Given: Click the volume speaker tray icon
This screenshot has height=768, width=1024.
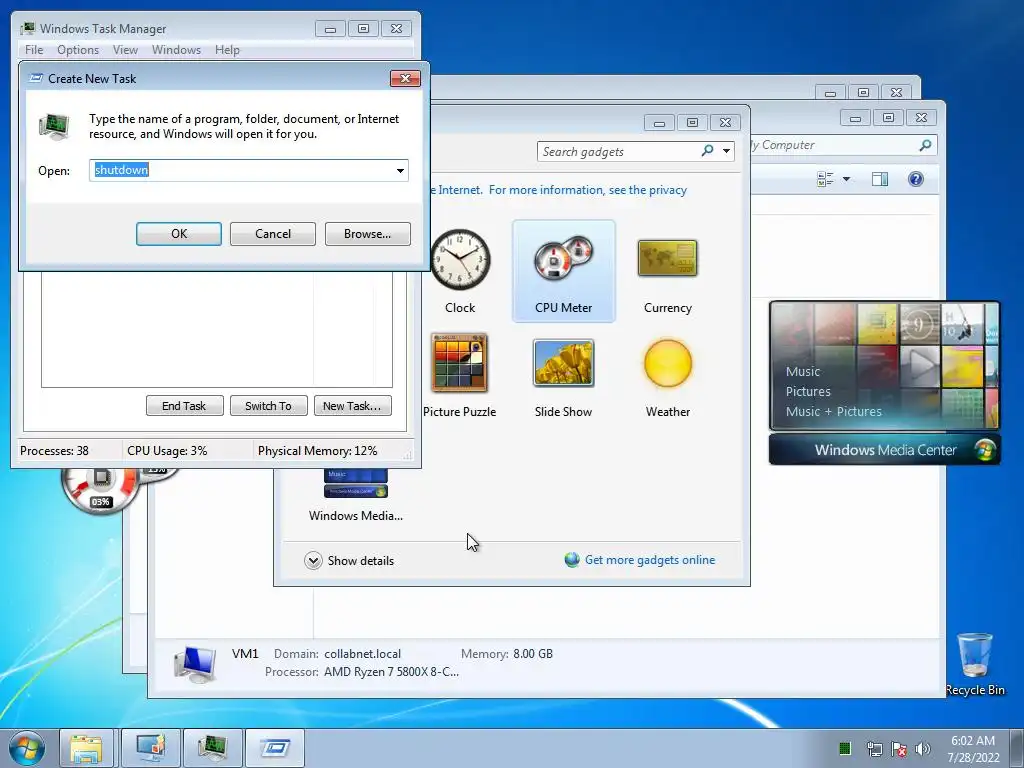Looking at the screenshot, I should point(922,749).
